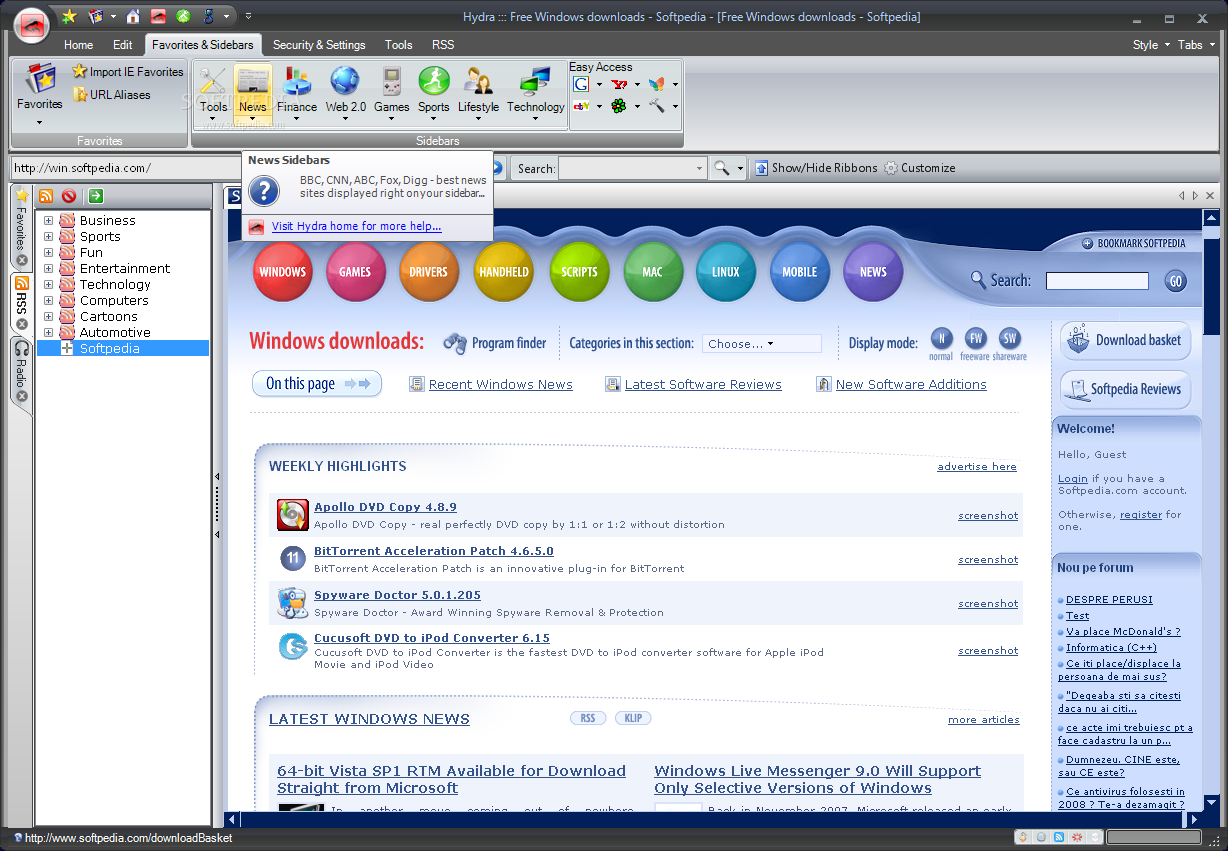Expand the Automotive feed folder
Screen dimensions: 1228x851
pos(48,333)
